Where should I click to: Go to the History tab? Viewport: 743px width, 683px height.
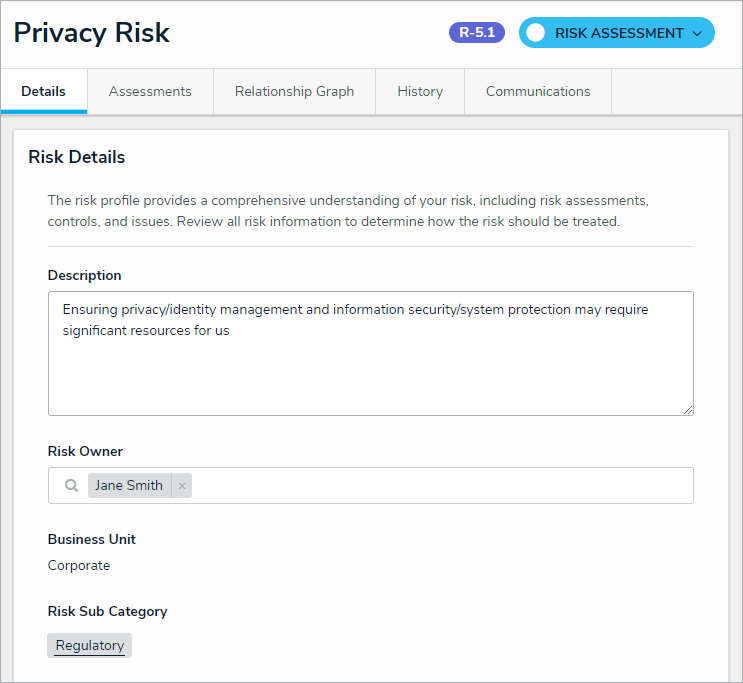[x=420, y=91]
